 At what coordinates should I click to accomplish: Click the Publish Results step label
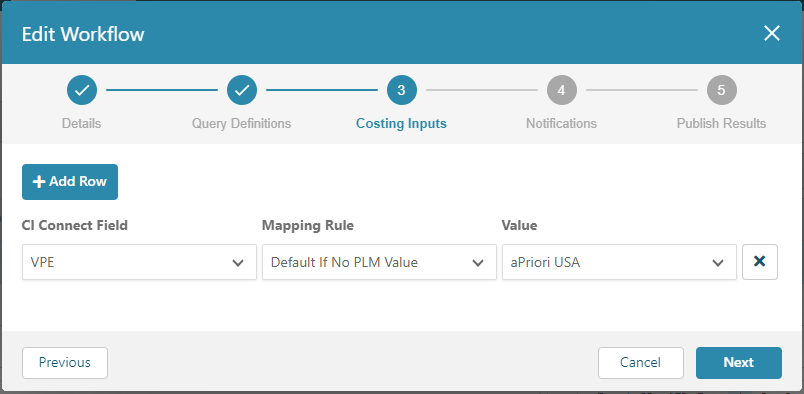click(x=721, y=124)
